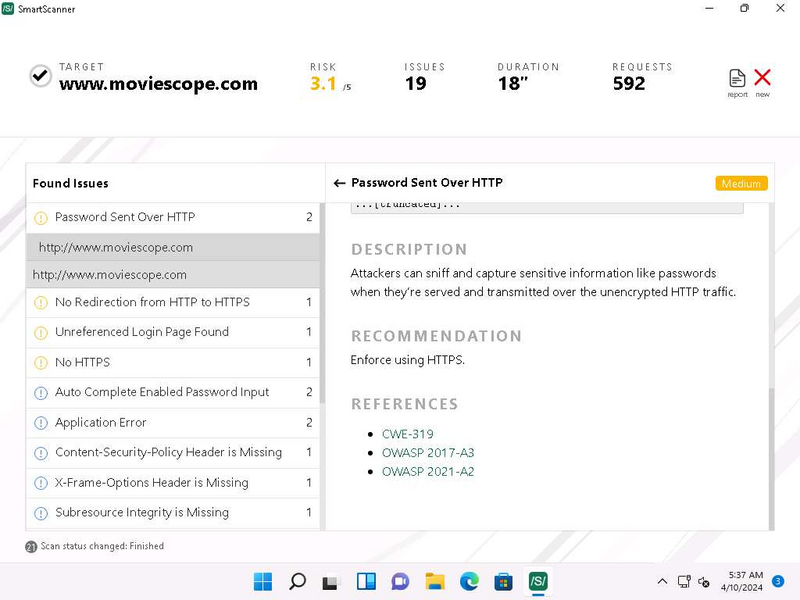Click info icon beside Auto Complete Enabled Password Input
The height and width of the screenshot is (600, 800).
[x=41, y=393]
